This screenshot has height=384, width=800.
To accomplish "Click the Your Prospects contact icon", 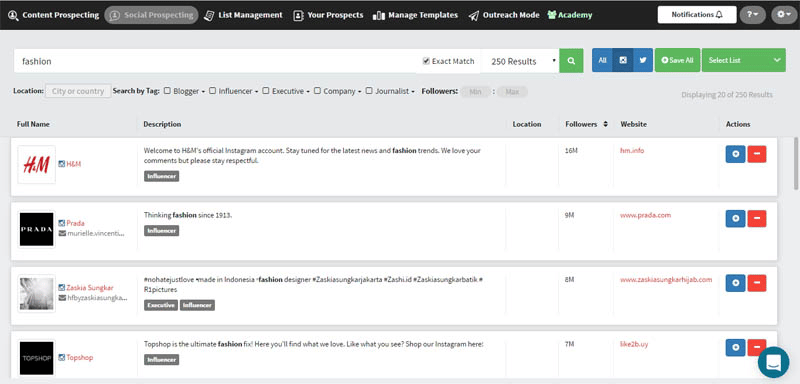I will [x=298, y=15].
